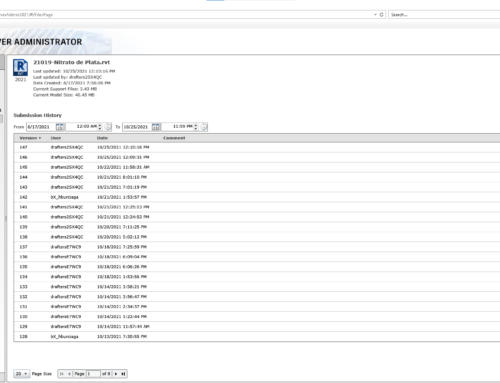The width and height of the screenshot is (500, 383).
Task: Click the From date field 8/17/2021
Action: point(41,127)
